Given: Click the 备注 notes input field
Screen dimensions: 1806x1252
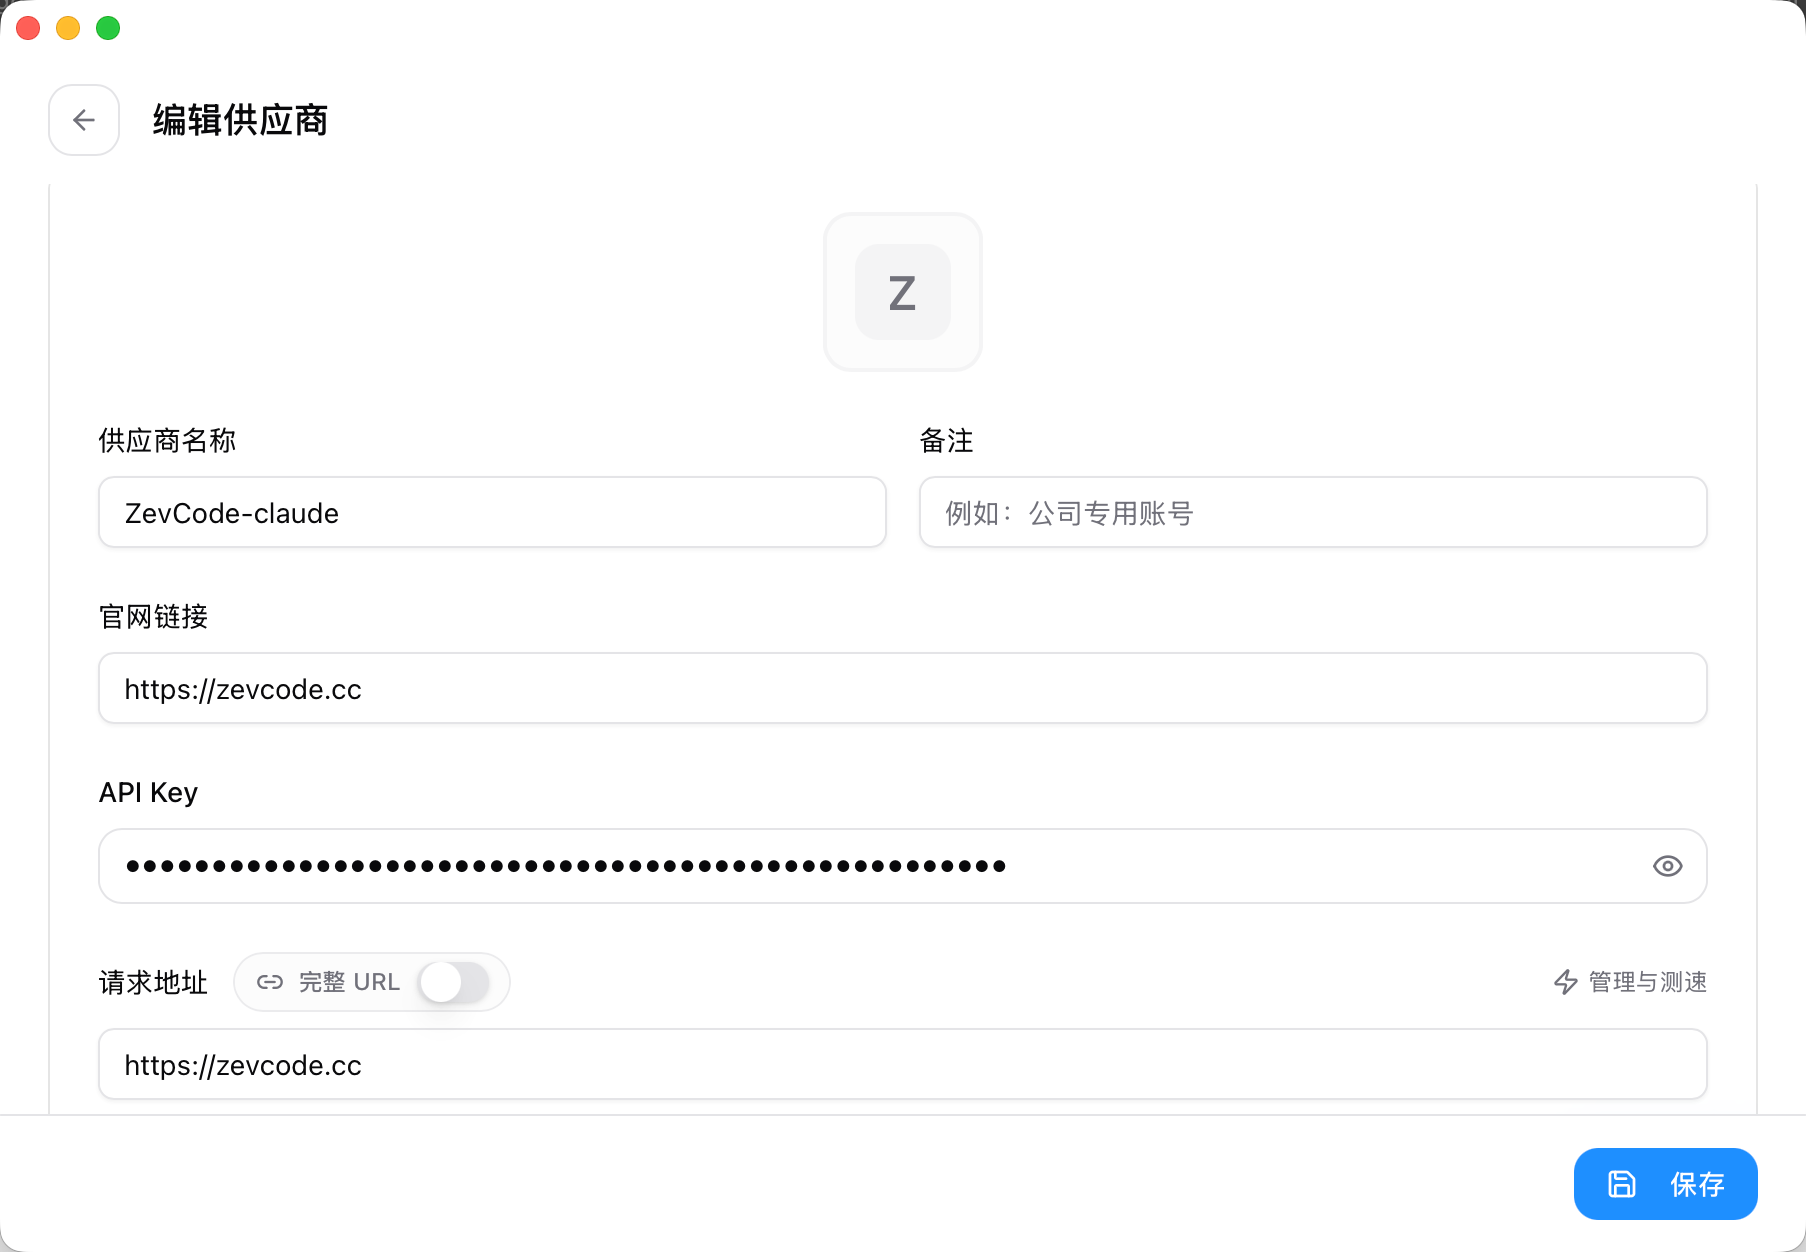Looking at the screenshot, I should point(1313,512).
